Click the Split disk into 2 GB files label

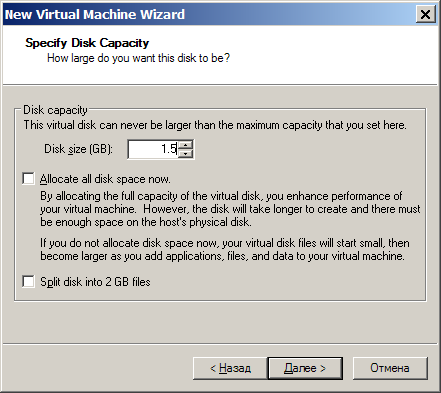click(x=95, y=282)
